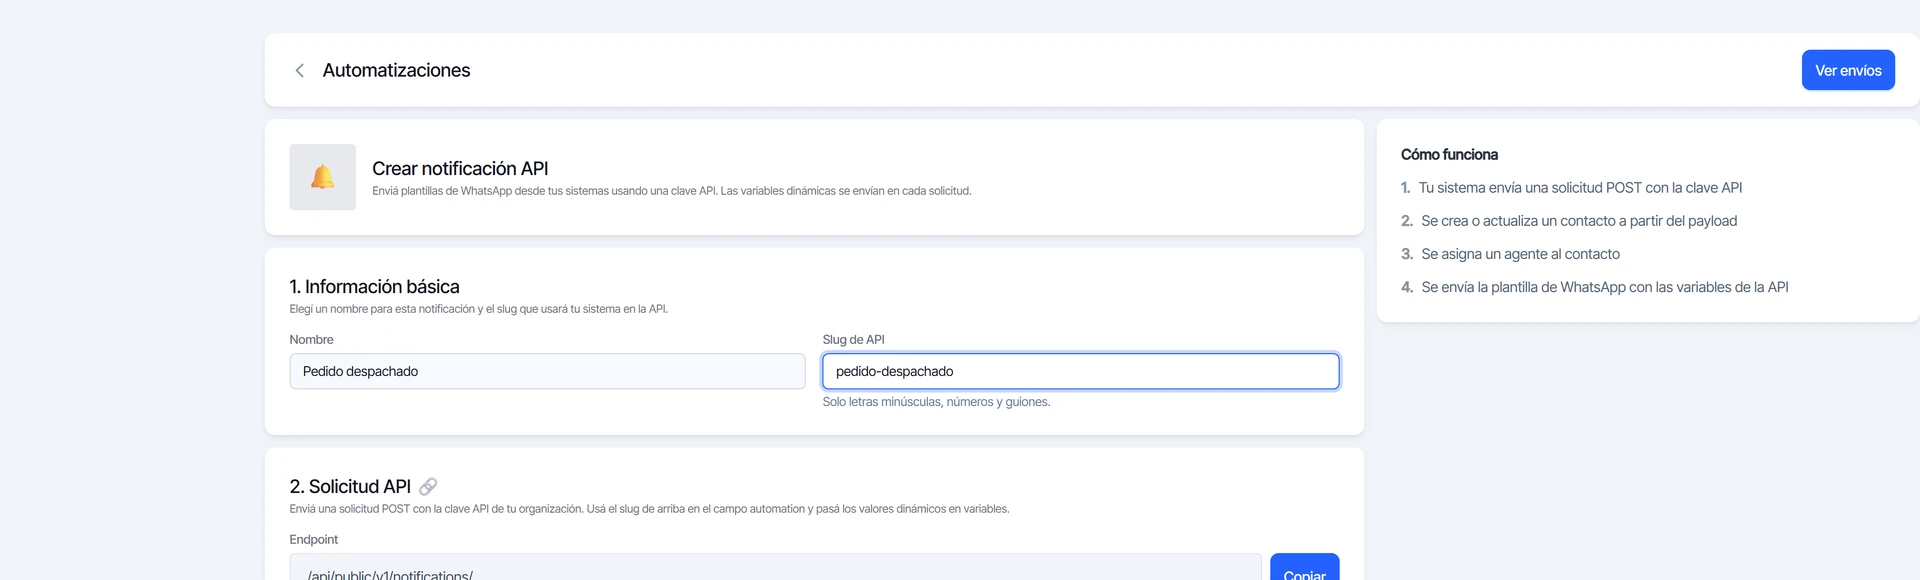Click the Slug de API label
Screen dimensions: 1920x580
point(853,340)
